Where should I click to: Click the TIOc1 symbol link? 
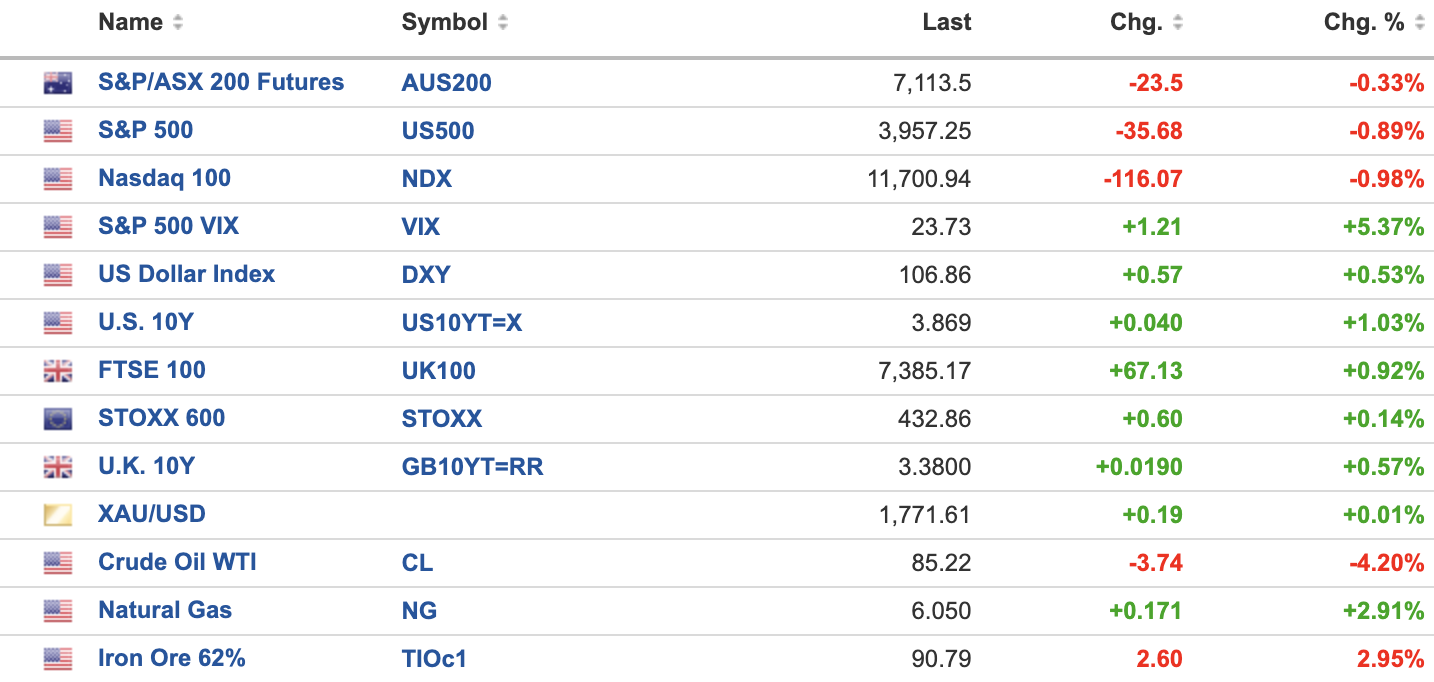434,658
